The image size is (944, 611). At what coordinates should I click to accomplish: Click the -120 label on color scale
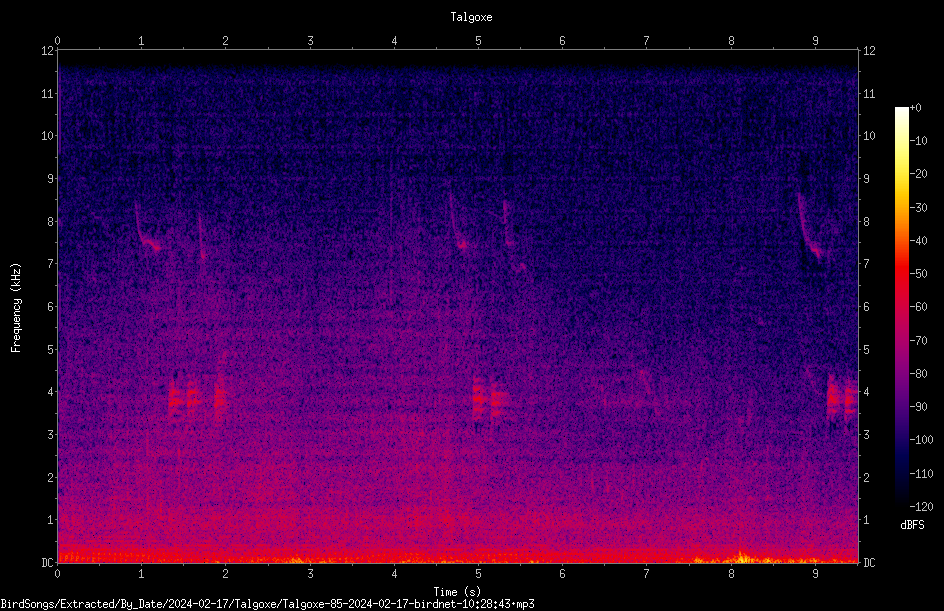(x=921, y=506)
